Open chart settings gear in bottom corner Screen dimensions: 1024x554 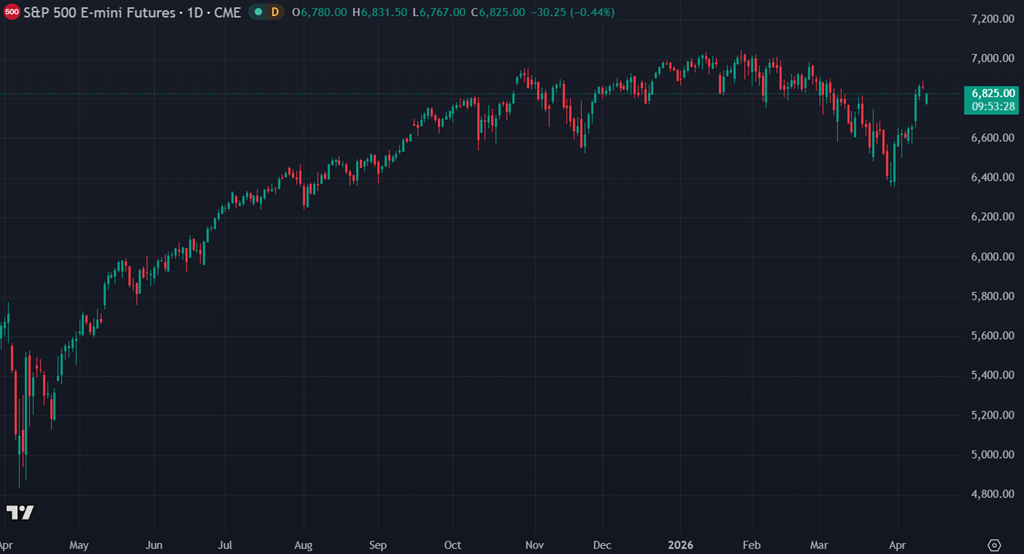(993, 545)
